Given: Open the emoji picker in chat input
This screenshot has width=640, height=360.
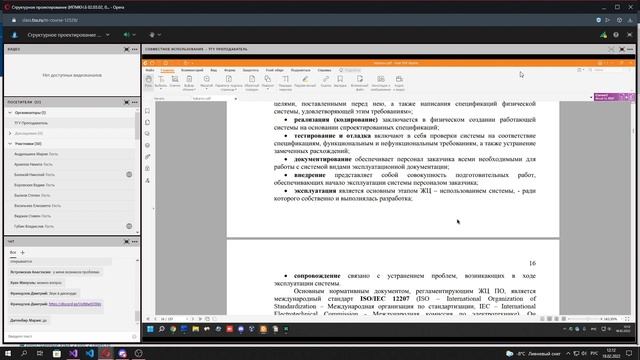Looking at the screenshot, I should (134, 336).
